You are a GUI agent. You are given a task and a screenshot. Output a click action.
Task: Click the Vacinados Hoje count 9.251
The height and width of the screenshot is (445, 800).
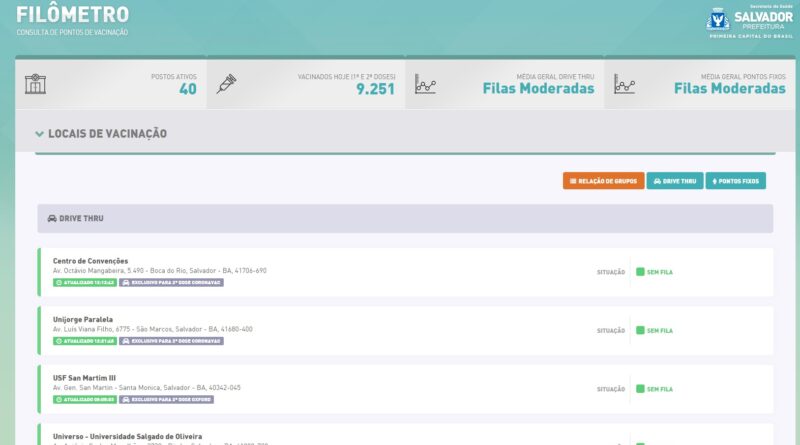tap(375, 89)
